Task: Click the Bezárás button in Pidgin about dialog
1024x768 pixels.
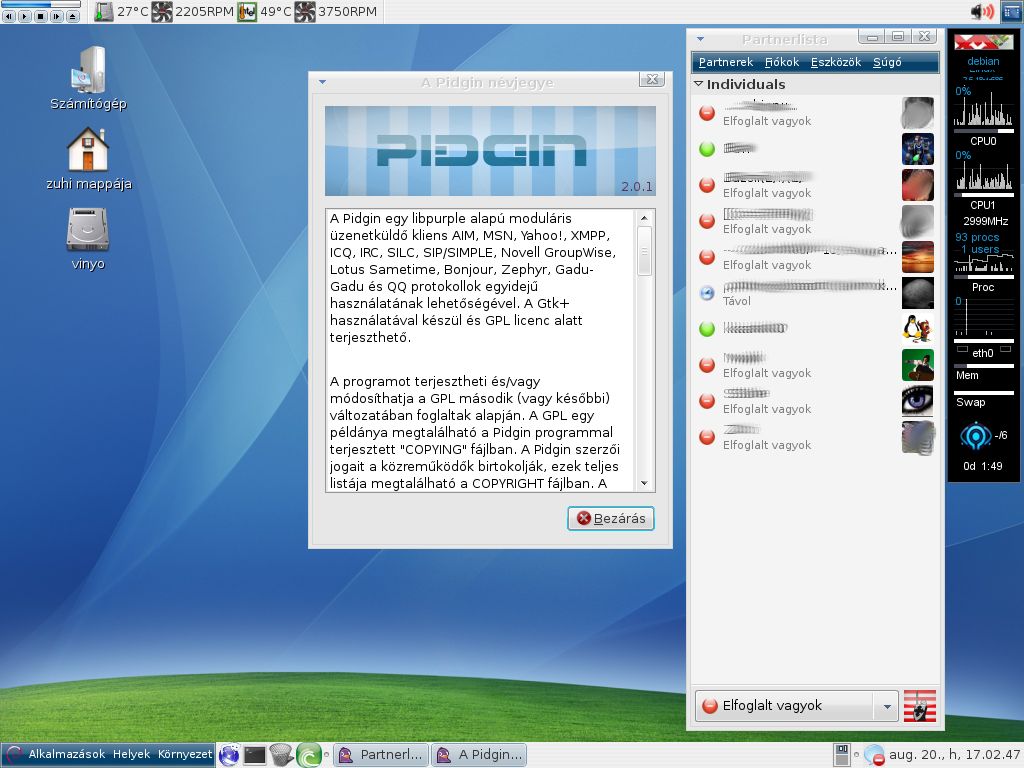Action: tap(611, 519)
